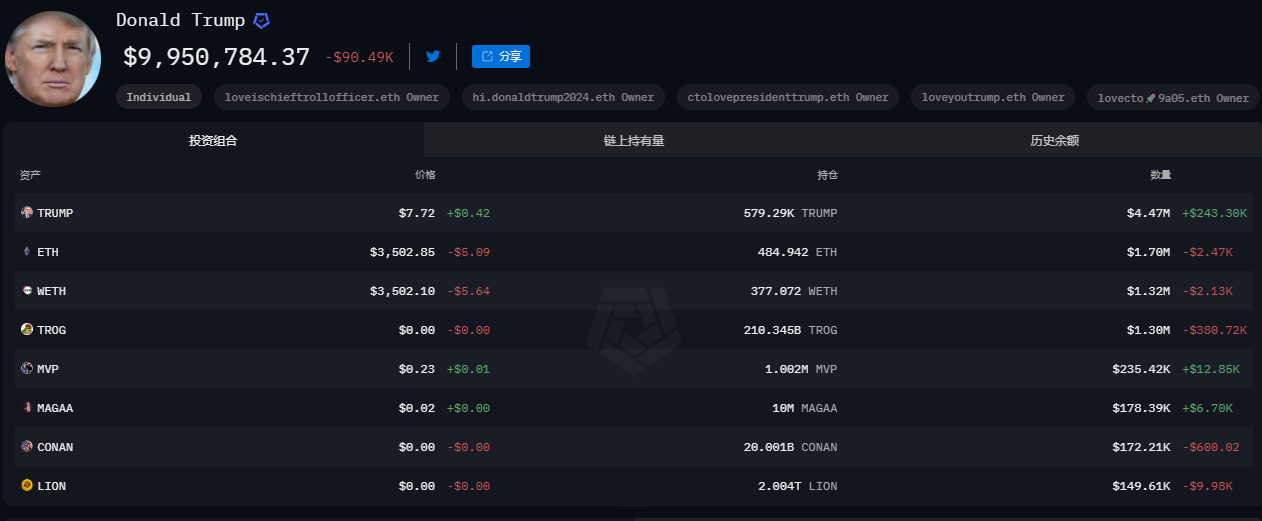Click the LION token icon

pos(27,486)
